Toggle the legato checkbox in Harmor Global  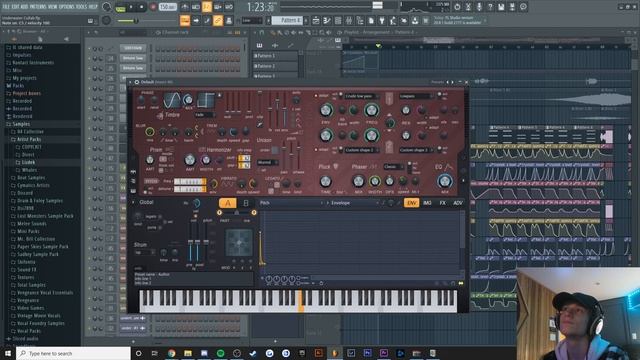pos(160,217)
